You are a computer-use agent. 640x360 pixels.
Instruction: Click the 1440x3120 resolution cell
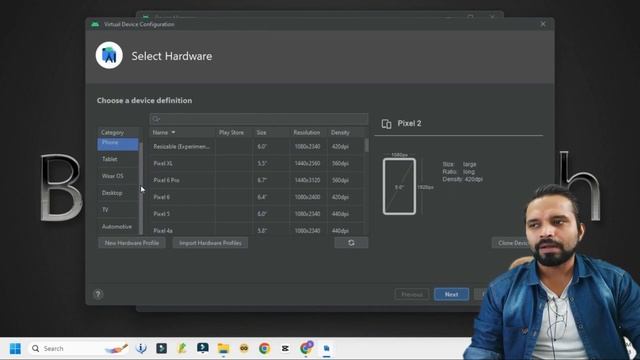[307, 180]
